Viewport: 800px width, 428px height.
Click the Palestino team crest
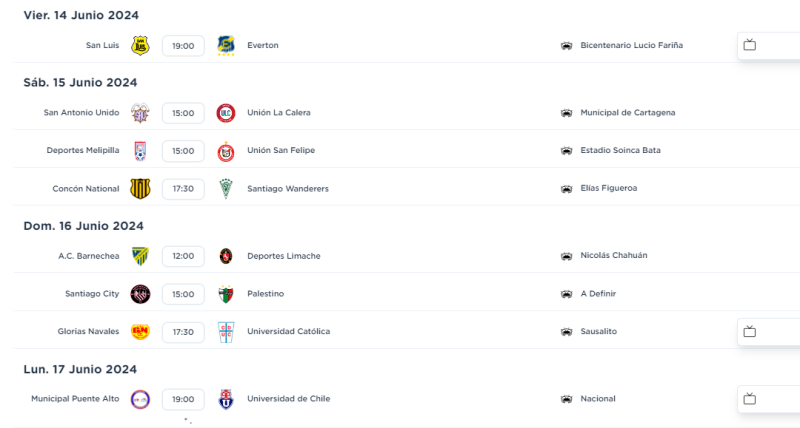(x=226, y=294)
